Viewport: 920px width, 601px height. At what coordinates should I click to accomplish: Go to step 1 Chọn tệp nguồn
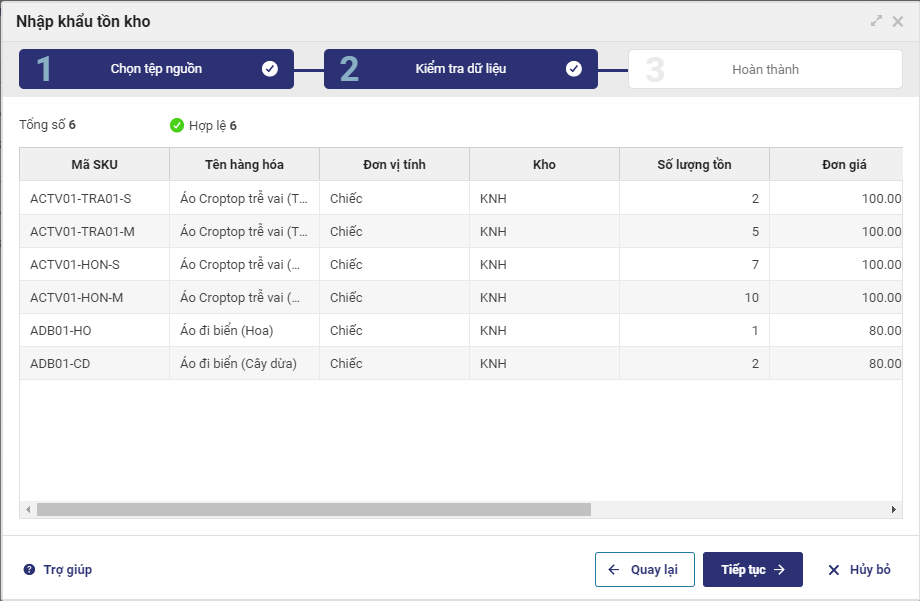(156, 69)
